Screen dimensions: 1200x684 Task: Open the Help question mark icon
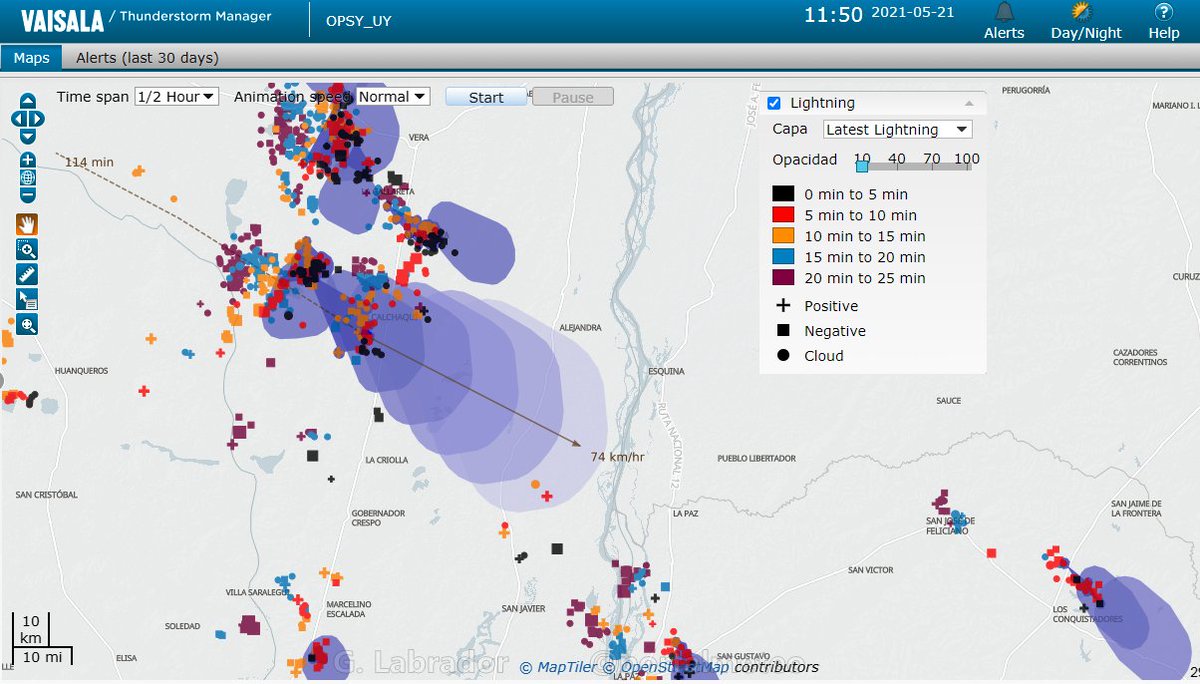(1163, 12)
